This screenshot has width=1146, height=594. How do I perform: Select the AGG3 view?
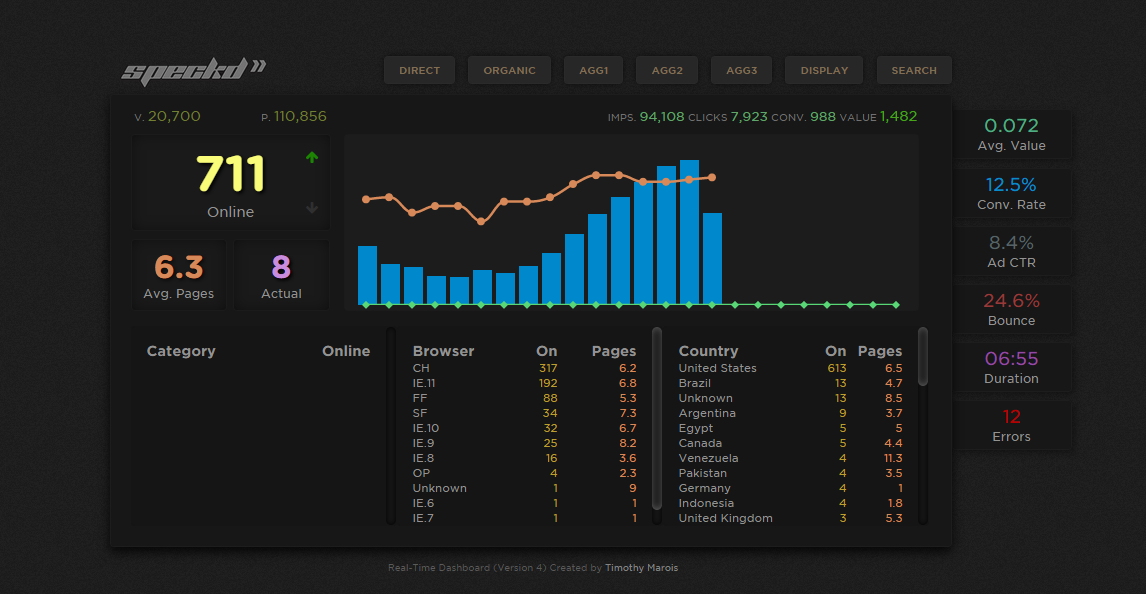pos(741,70)
